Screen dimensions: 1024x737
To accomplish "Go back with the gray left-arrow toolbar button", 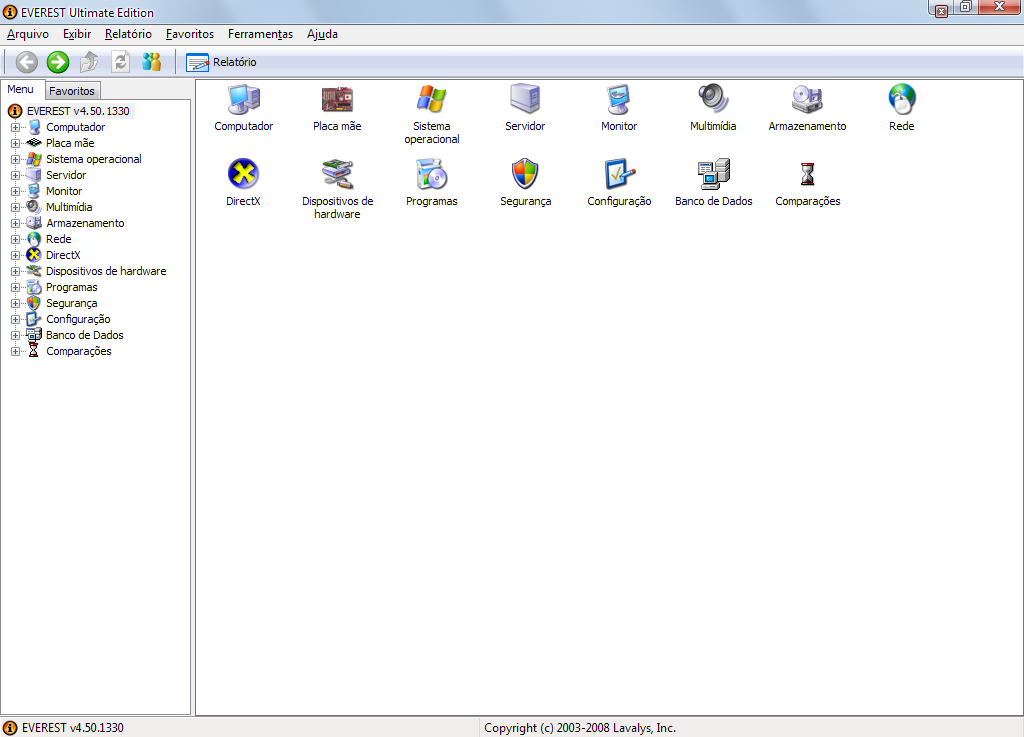I will coord(27,62).
